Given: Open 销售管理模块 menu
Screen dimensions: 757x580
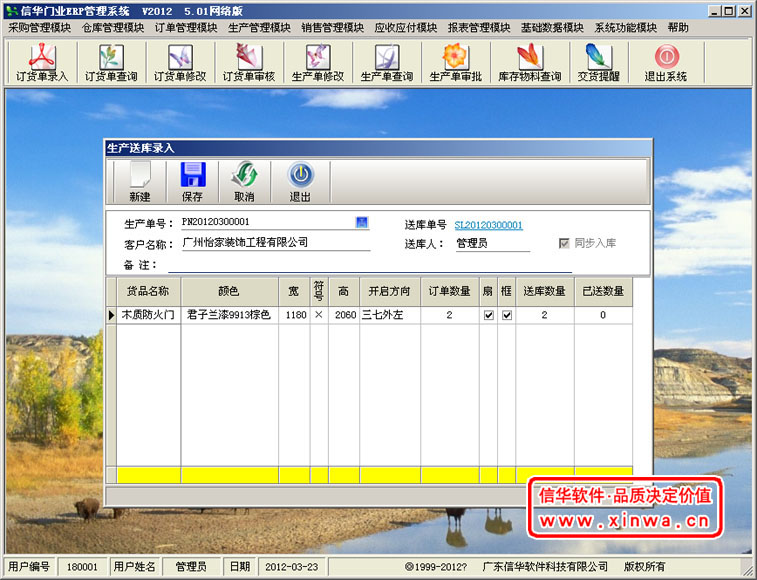Looking at the screenshot, I should click(x=333, y=28).
